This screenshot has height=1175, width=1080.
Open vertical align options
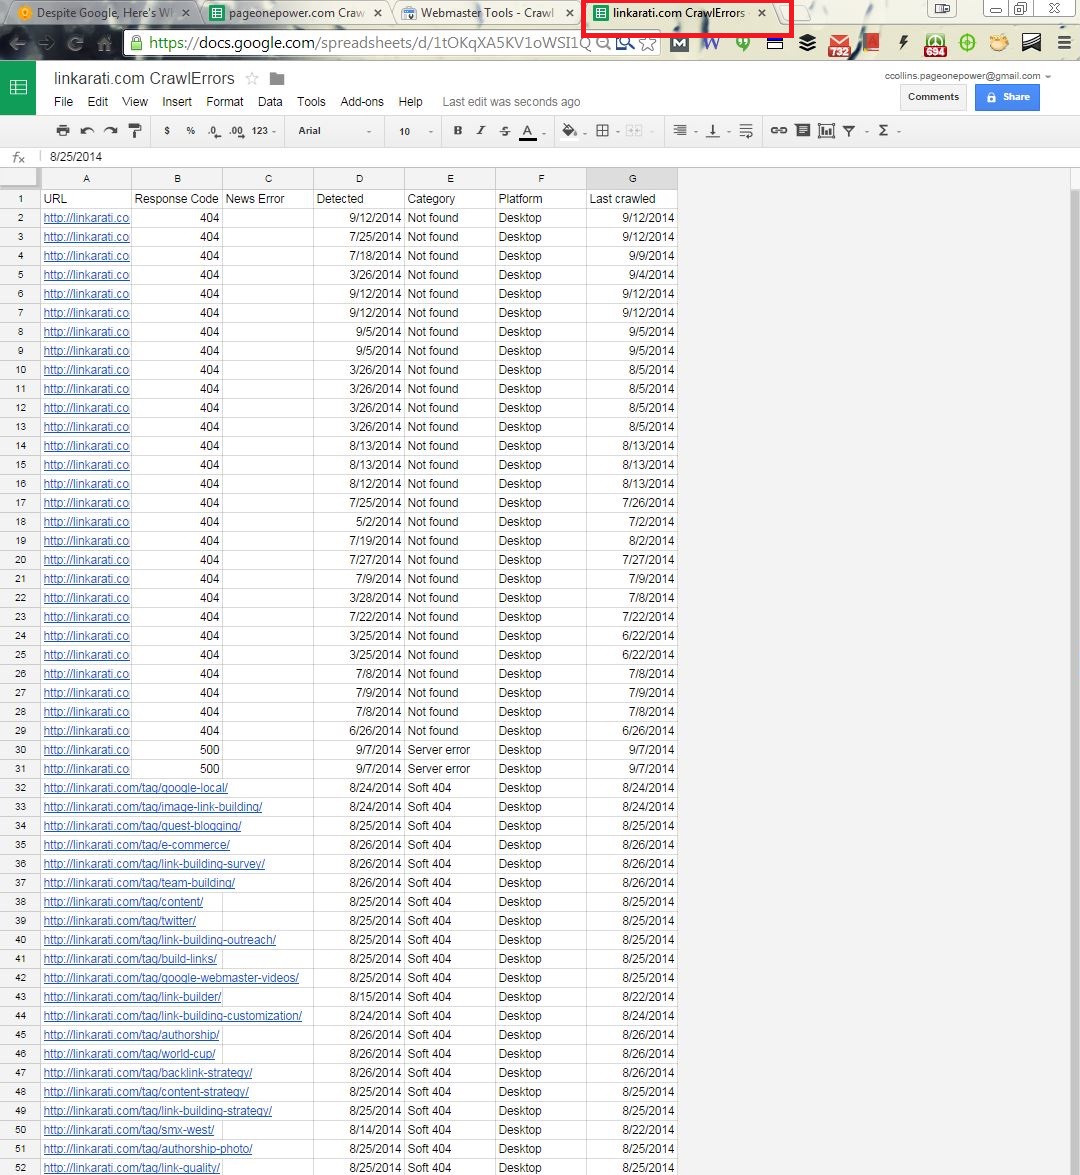713,130
